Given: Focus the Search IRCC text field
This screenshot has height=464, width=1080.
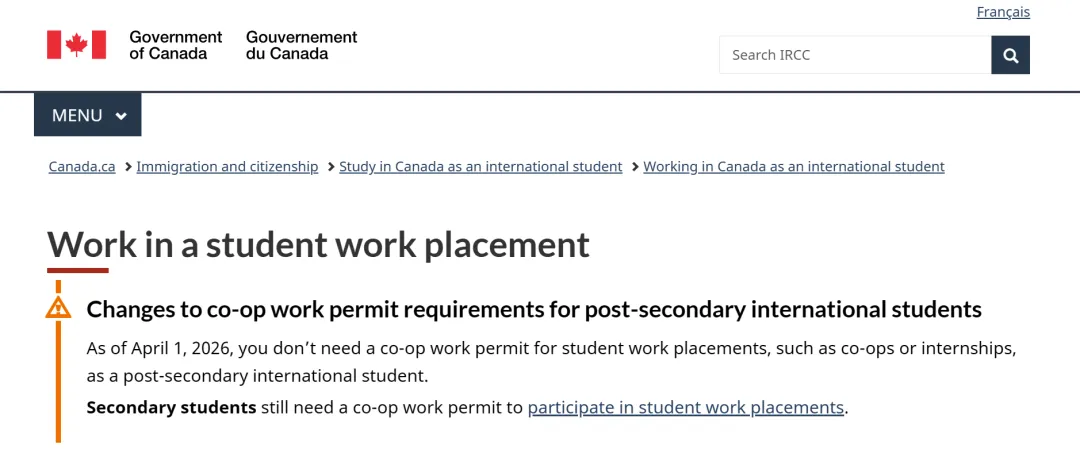Looking at the screenshot, I should pyautogui.click(x=854, y=55).
